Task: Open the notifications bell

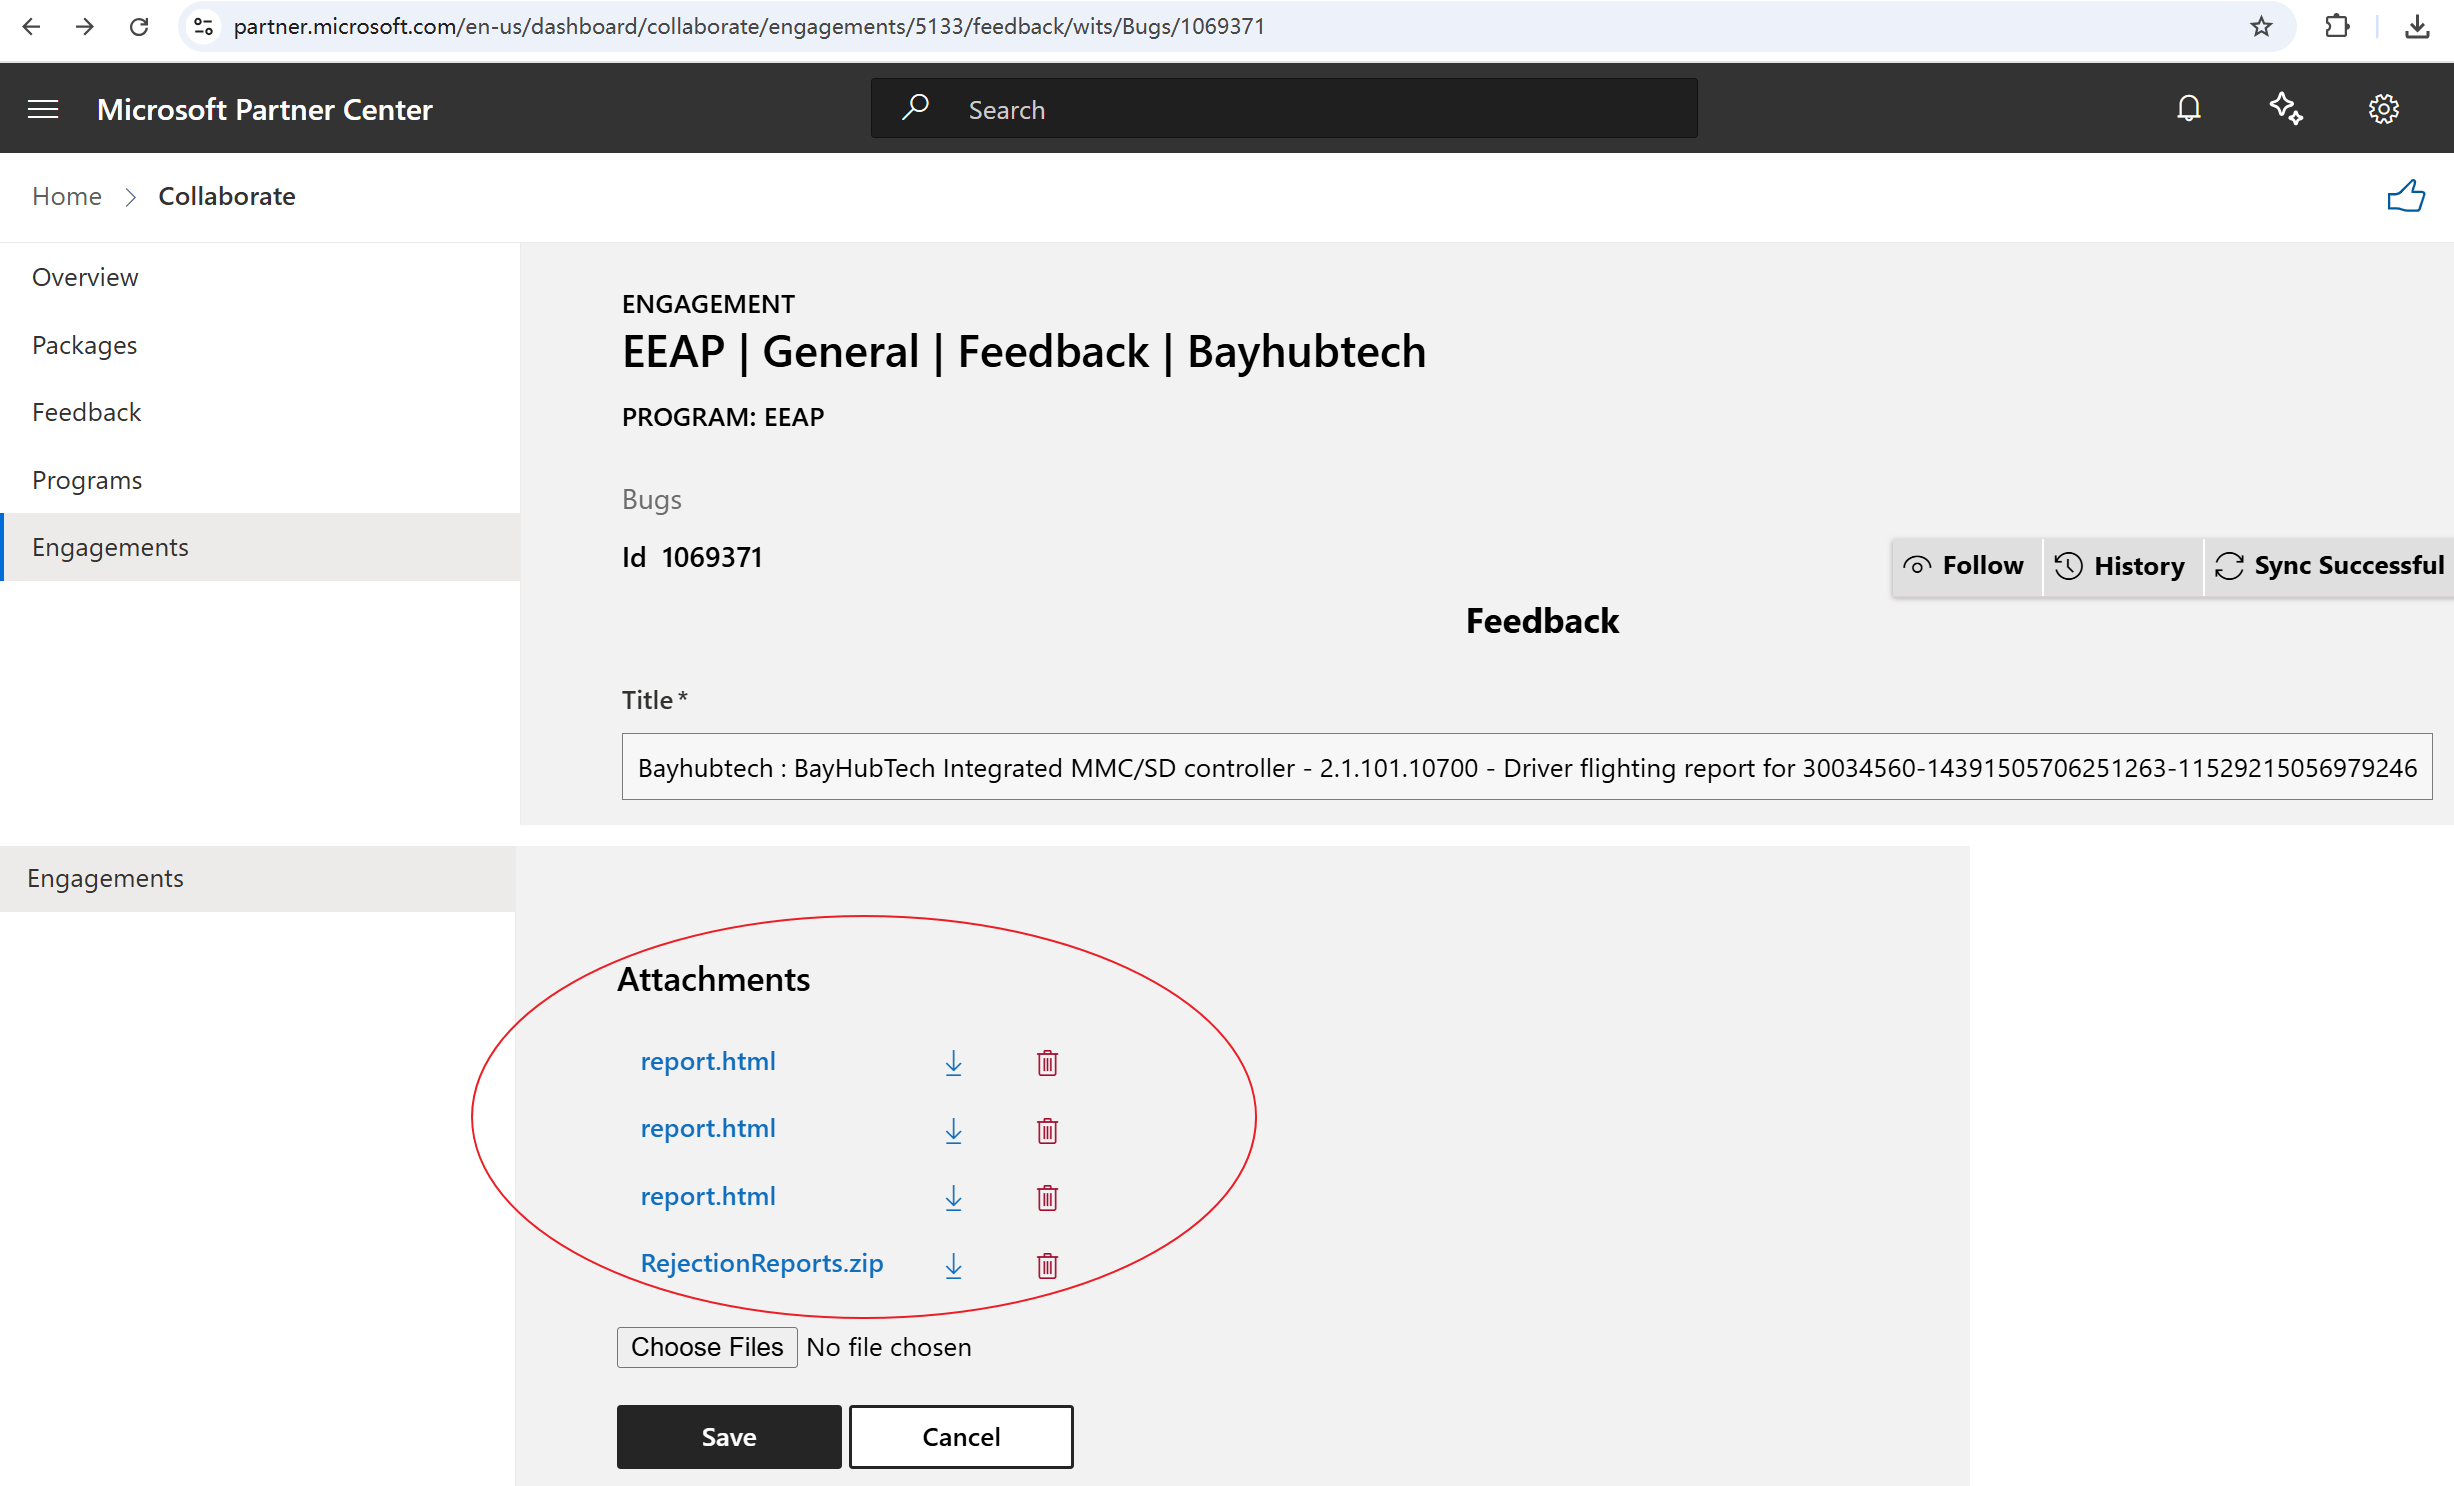Action: coord(2188,109)
